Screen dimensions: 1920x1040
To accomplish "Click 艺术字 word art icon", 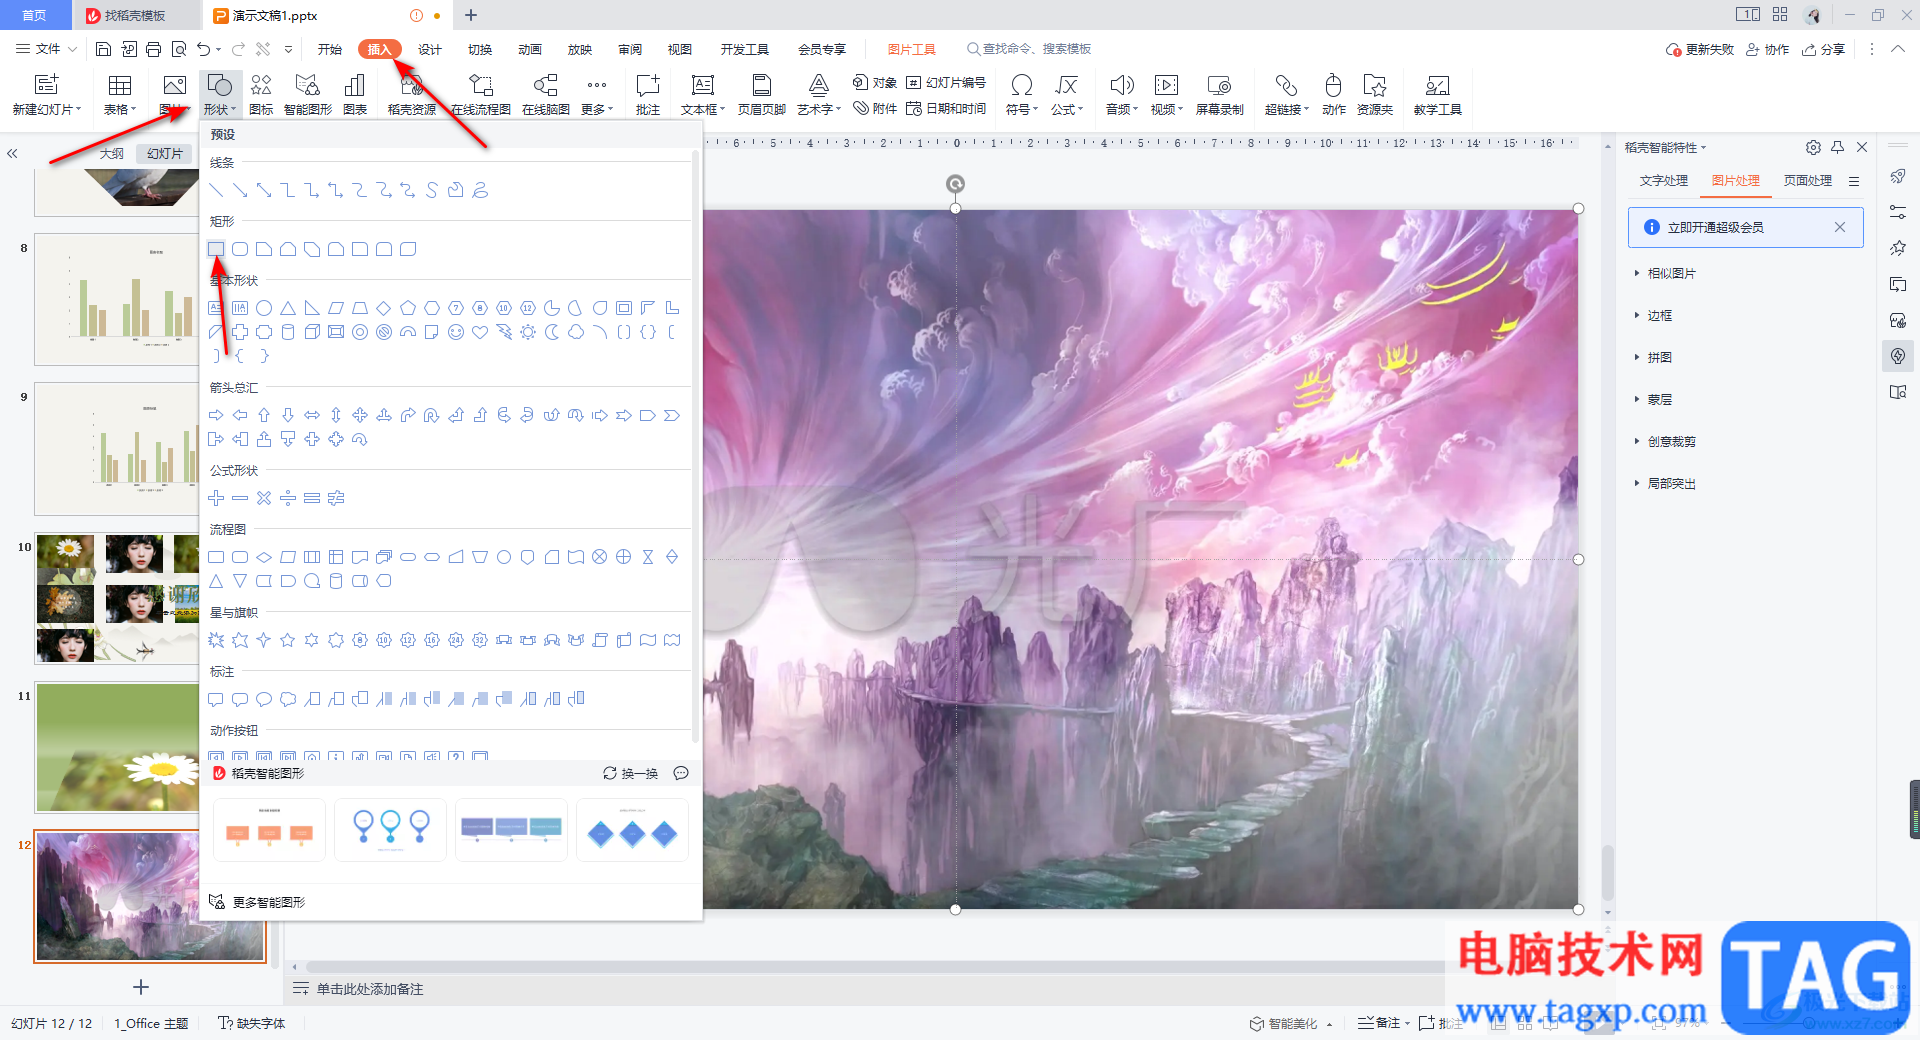I will click(x=819, y=95).
